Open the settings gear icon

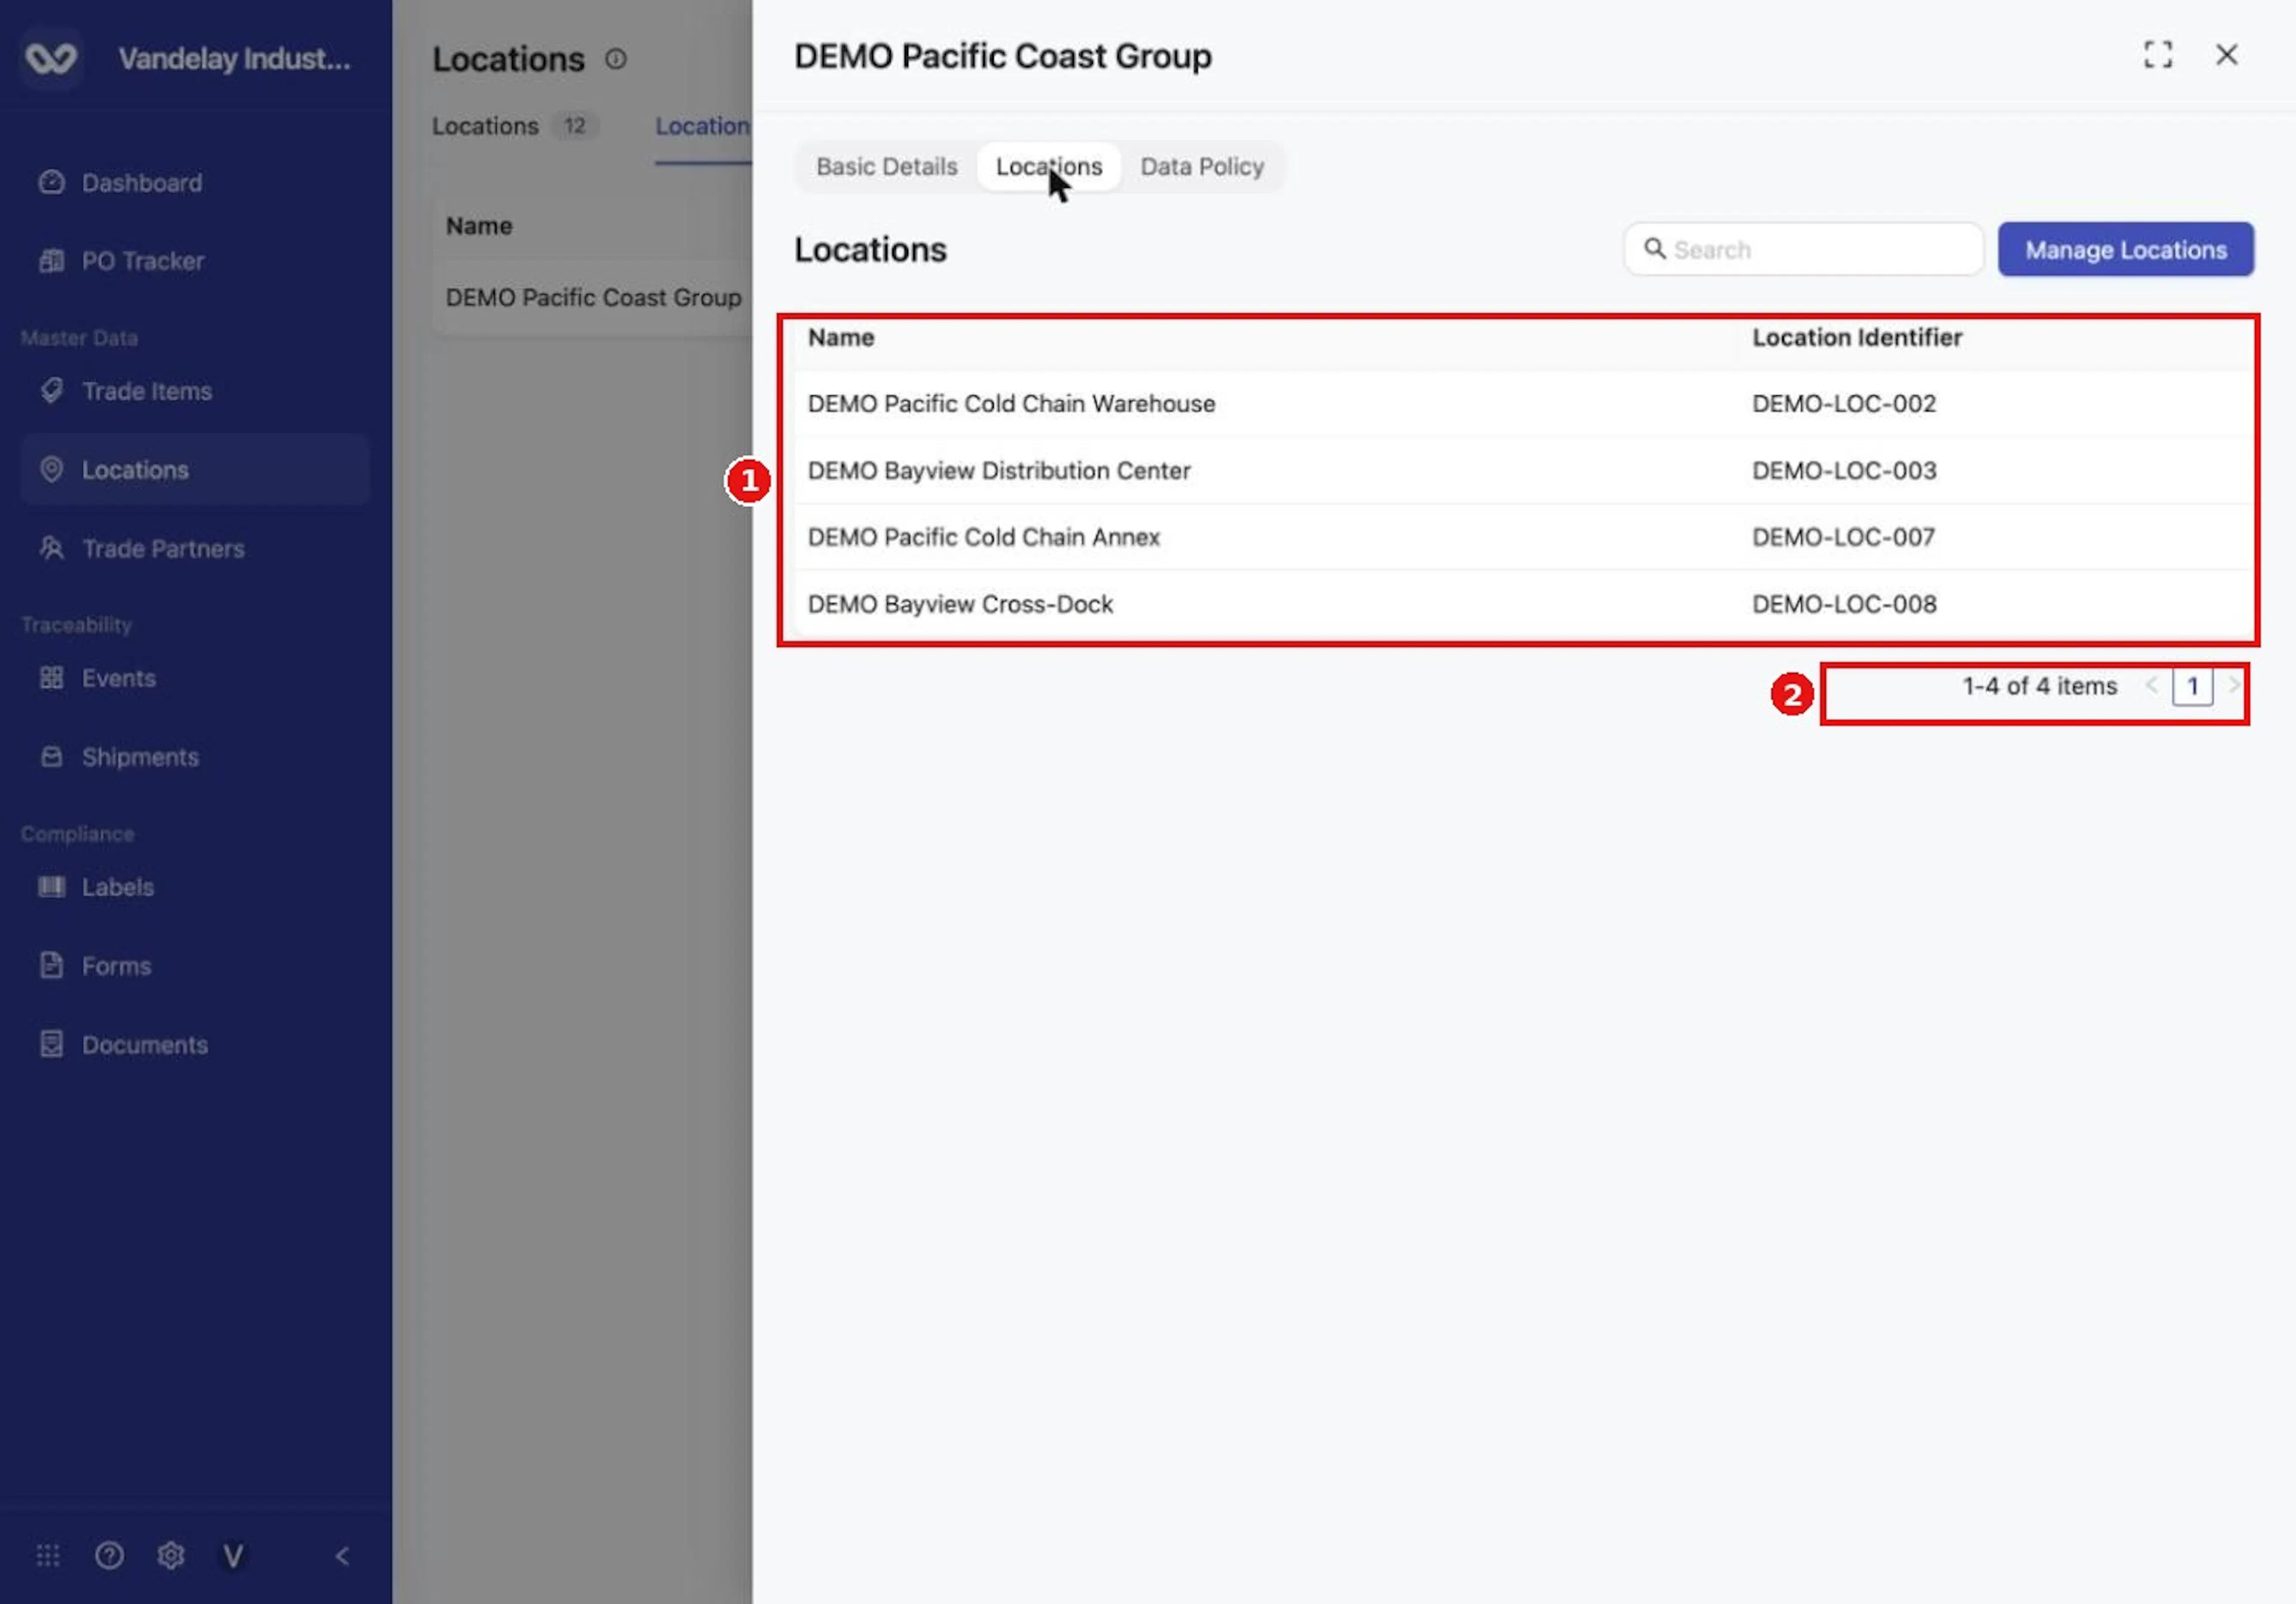pyautogui.click(x=171, y=1556)
